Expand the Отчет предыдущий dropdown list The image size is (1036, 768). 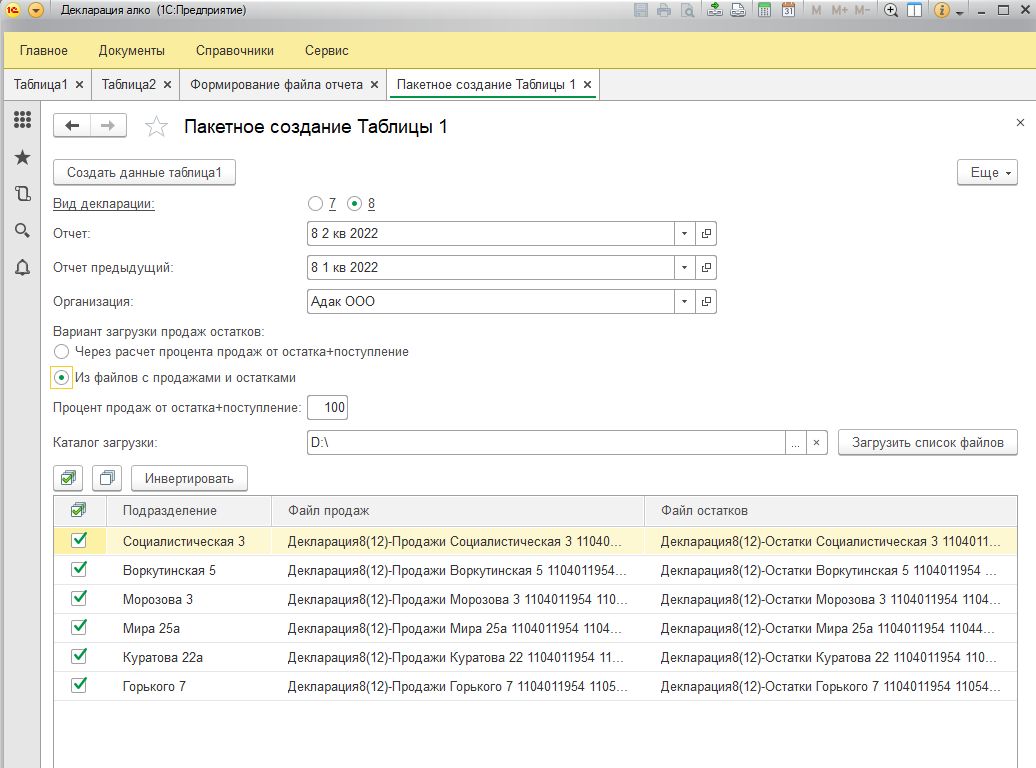[684, 268]
